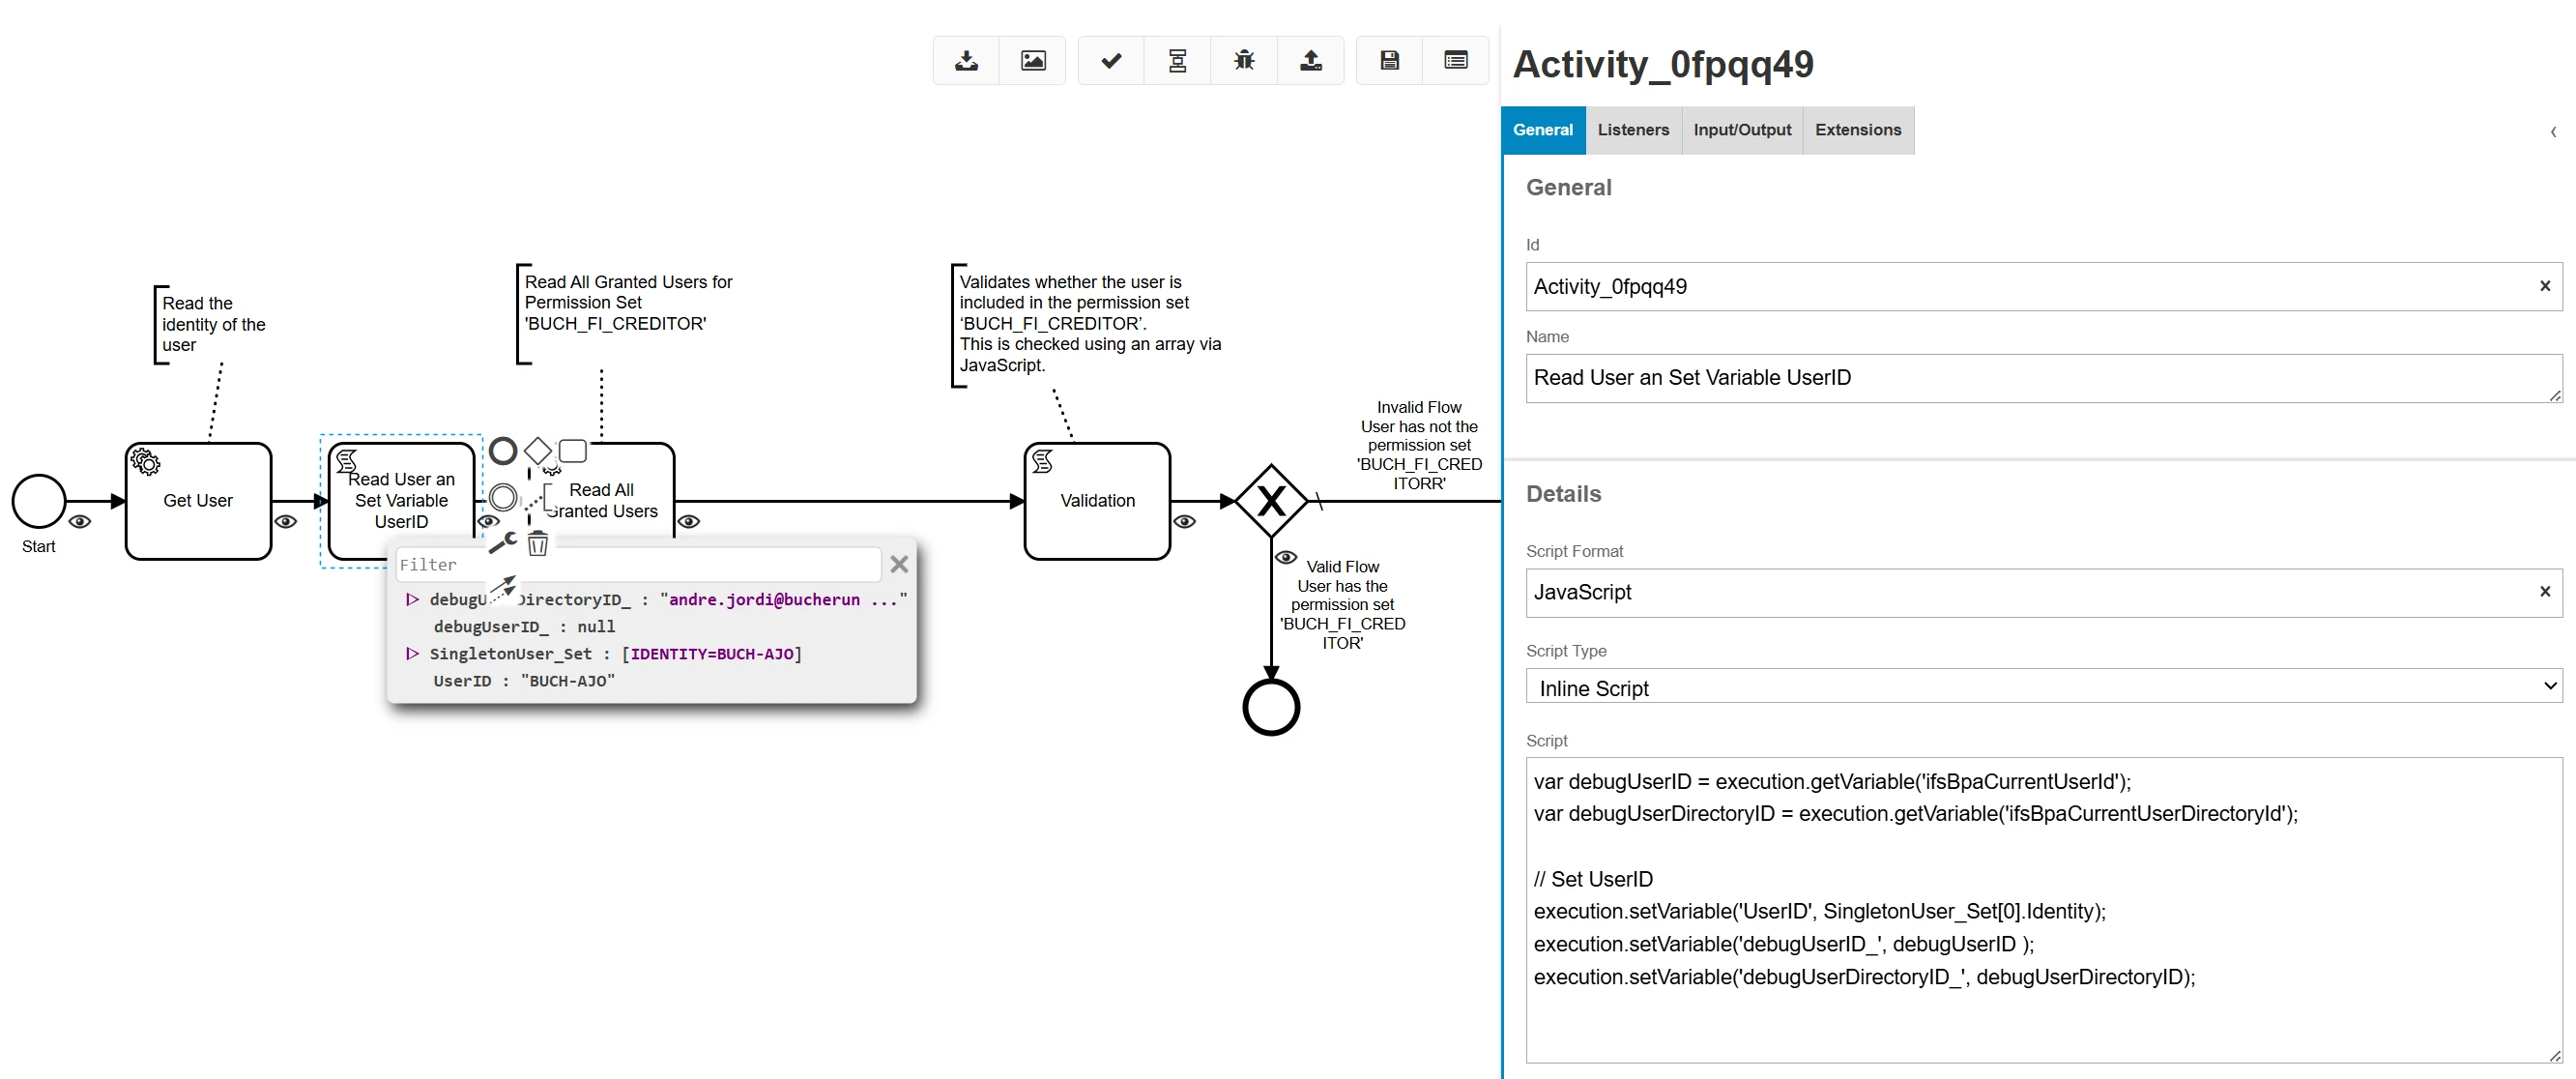Click the upload deploy toolbar icon

point(1310,61)
